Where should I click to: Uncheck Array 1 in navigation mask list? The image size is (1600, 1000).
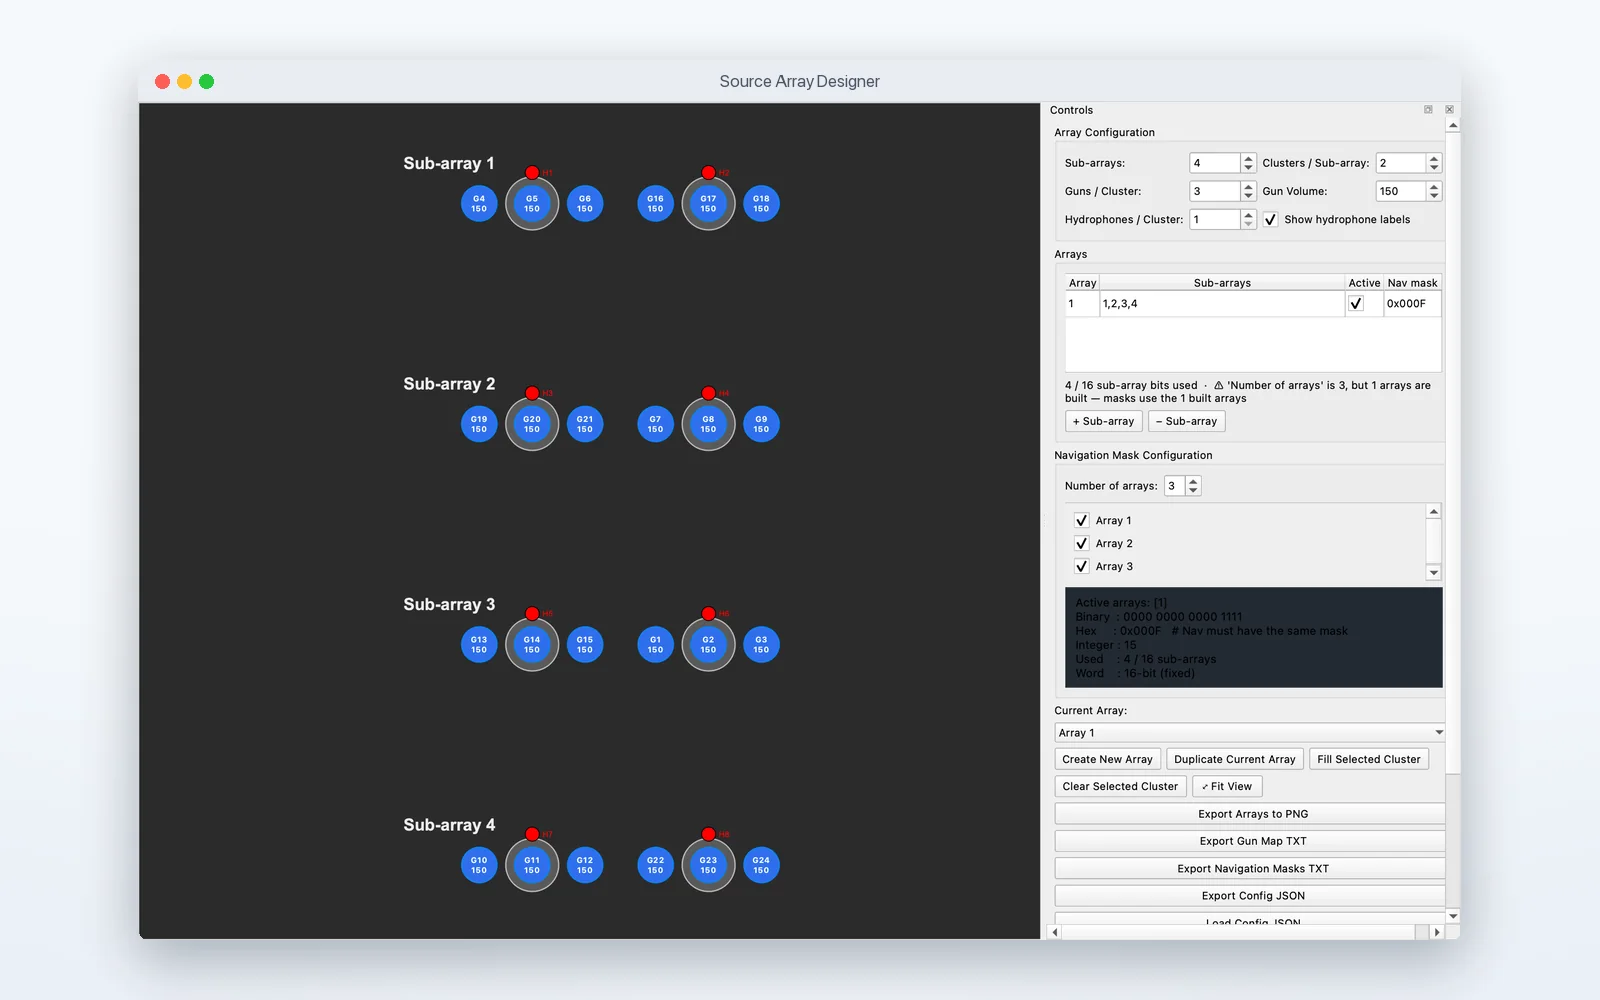(x=1081, y=520)
